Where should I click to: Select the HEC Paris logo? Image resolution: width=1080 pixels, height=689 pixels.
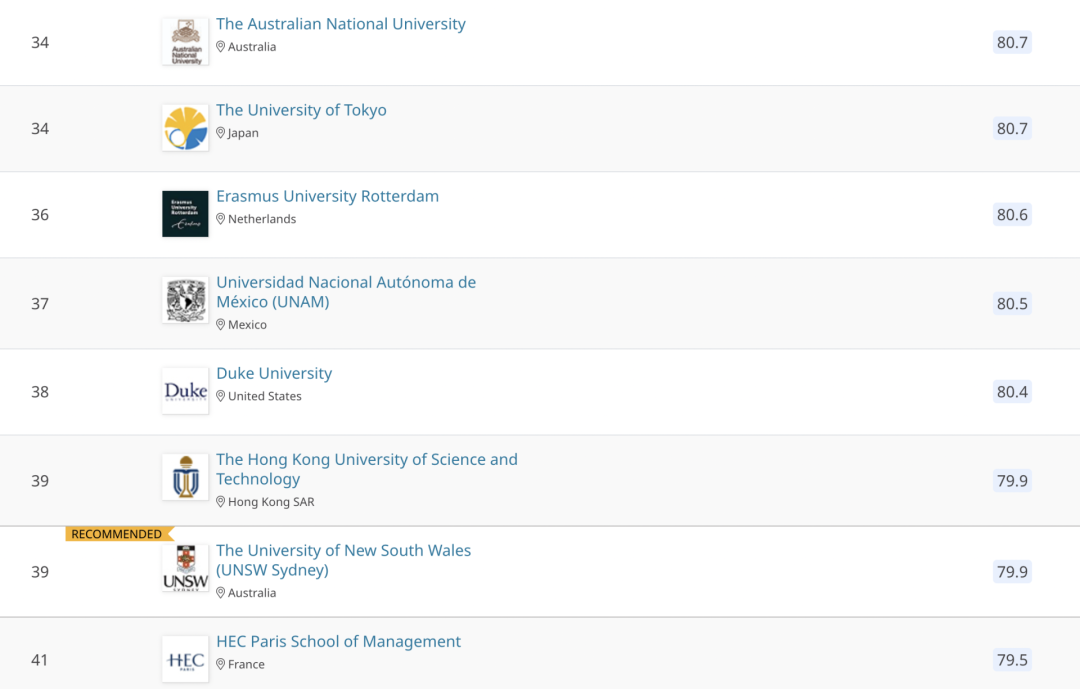pos(185,659)
